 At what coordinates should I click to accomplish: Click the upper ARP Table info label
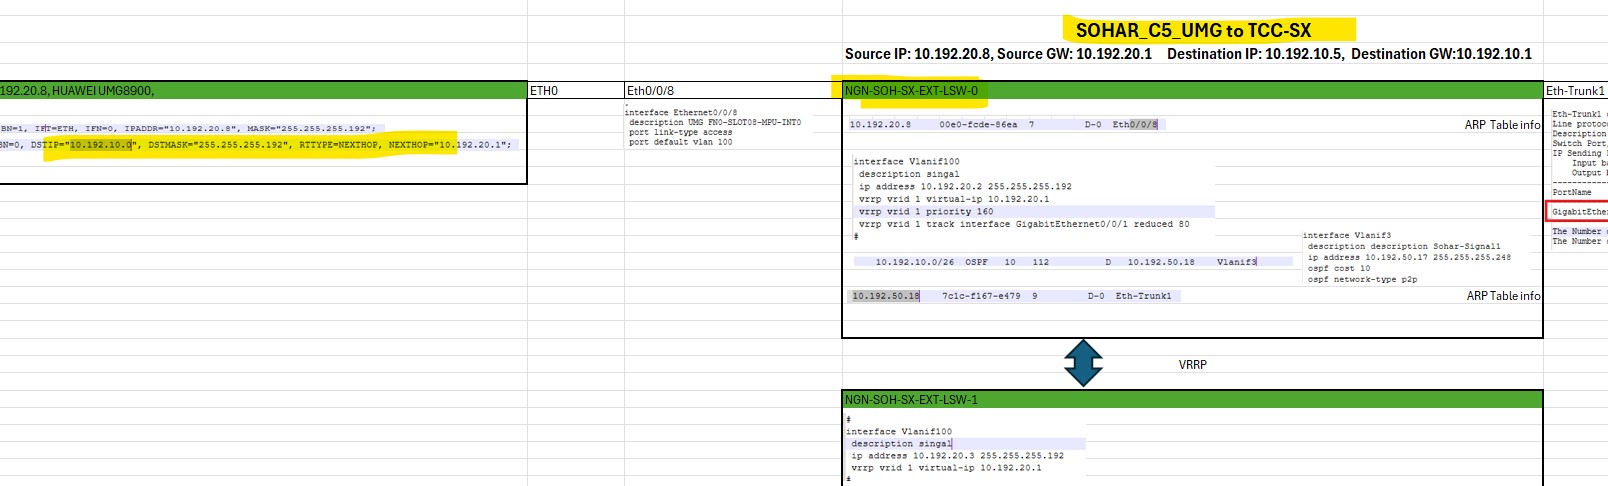(x=1502, y=125)
